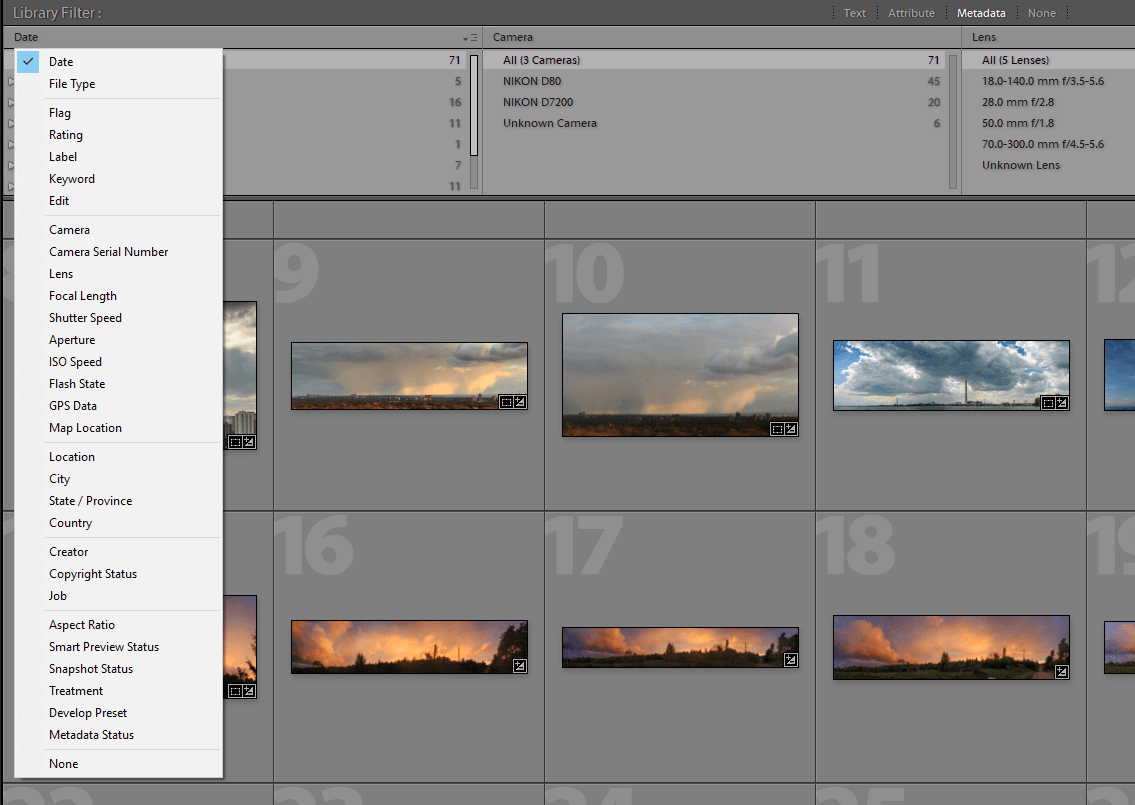Filter by 70.0-300.0 mm f/4.5-5.6 lens
Screen dimensions: 1135x805
tap(1049, 144)
